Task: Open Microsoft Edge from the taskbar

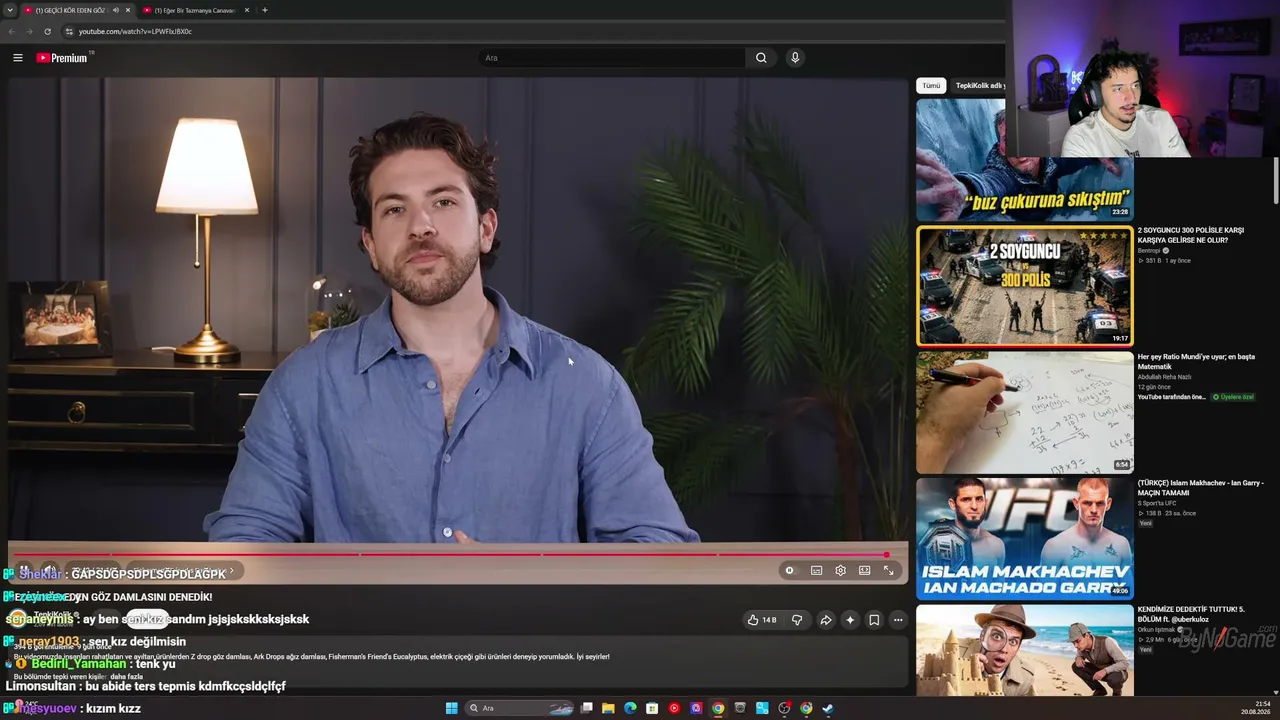Action: (x=630, y=708)
